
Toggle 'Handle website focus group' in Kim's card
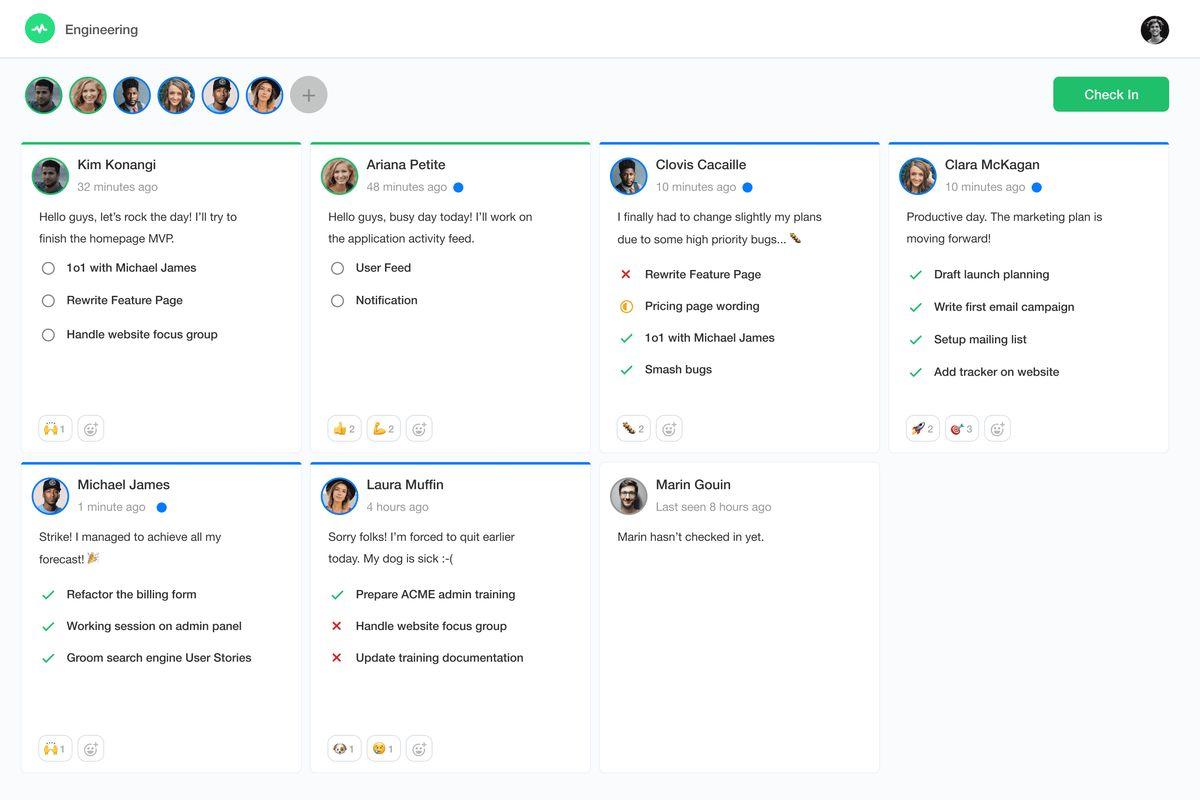48,335
